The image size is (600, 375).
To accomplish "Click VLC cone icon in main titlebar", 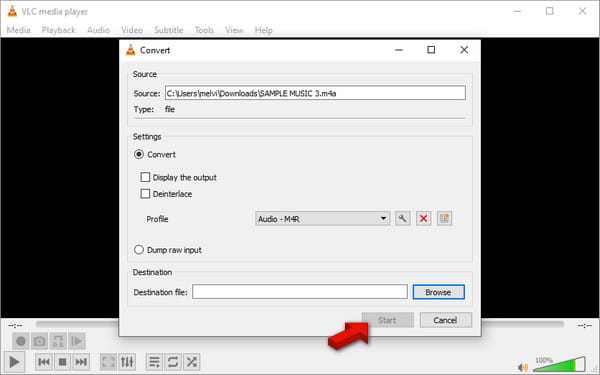I will [x=12, y=11].
